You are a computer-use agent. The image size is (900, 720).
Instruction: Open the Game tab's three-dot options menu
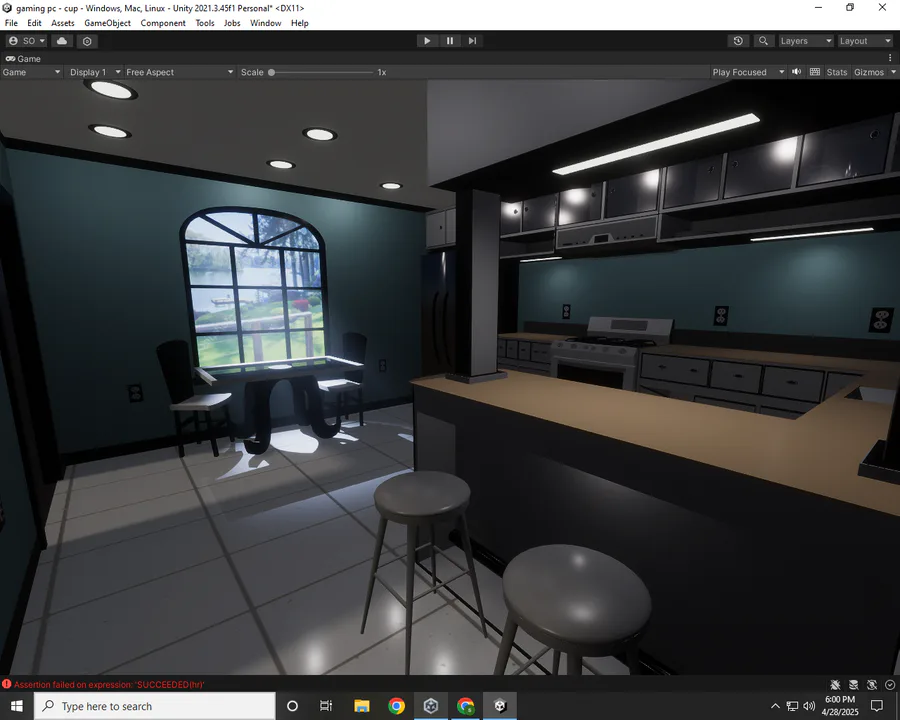[x=890, y=58]
